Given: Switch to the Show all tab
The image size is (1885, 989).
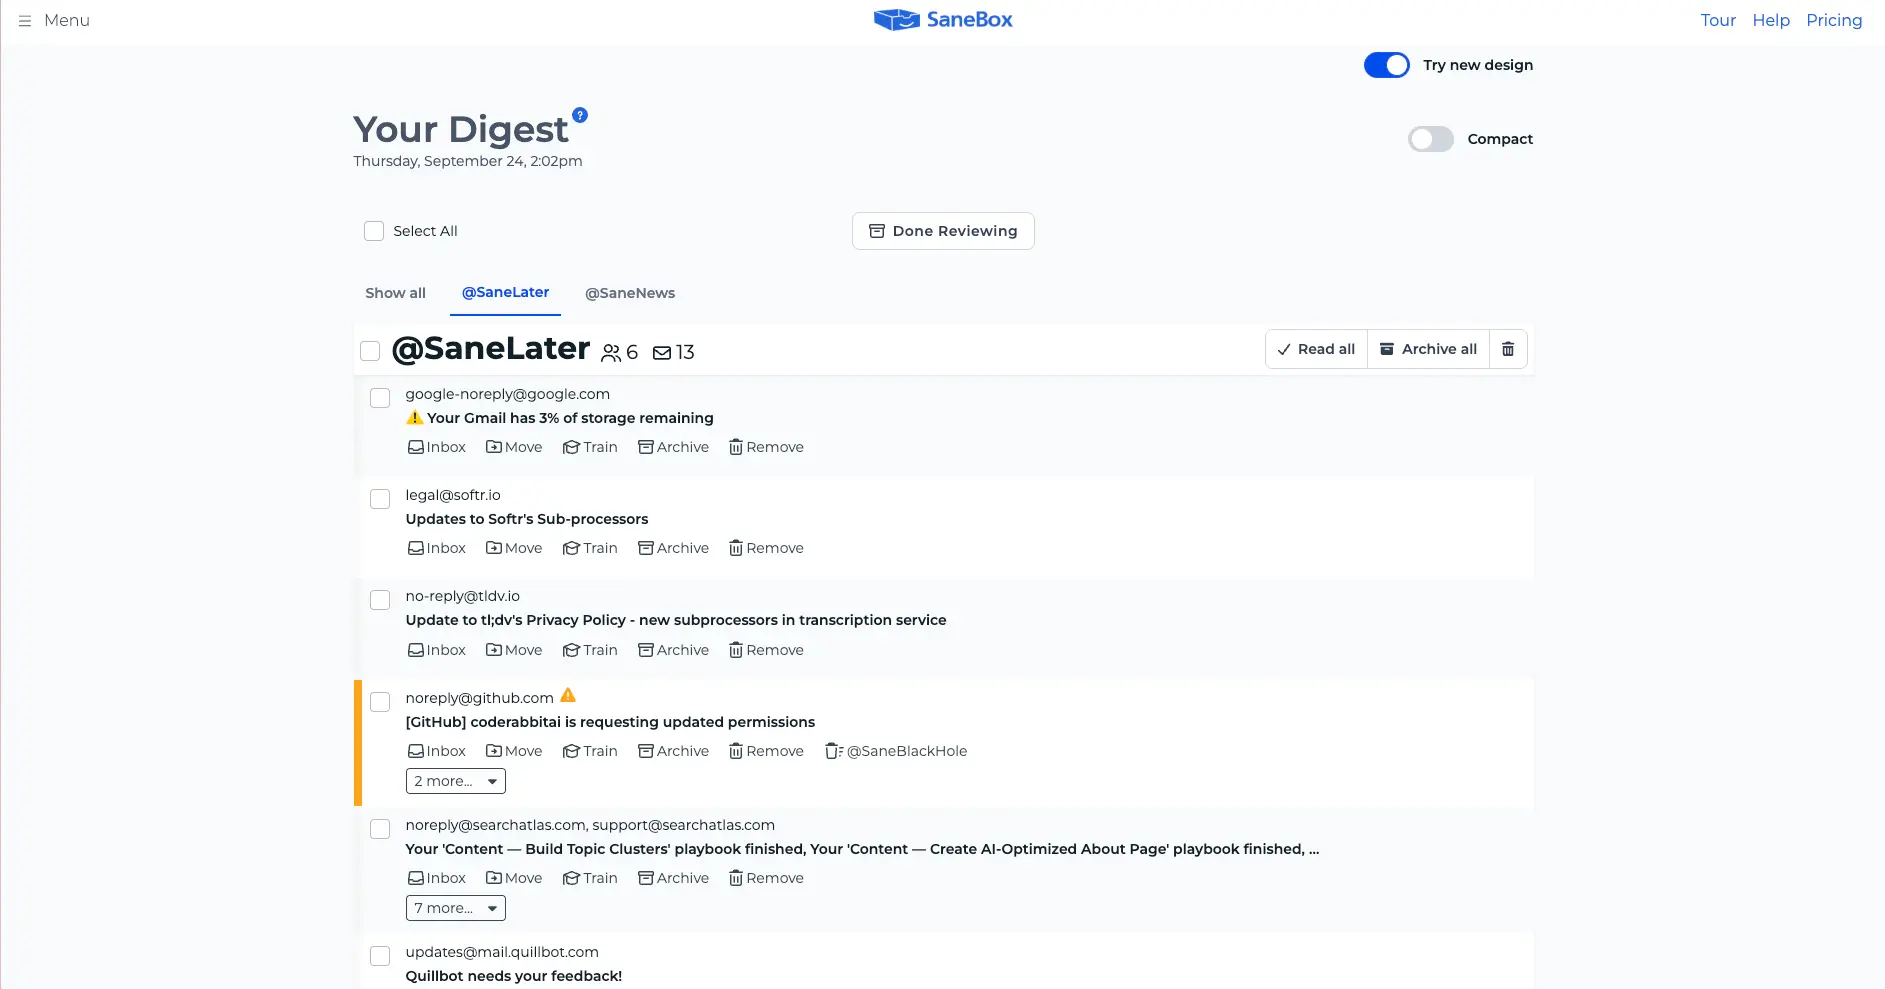Looking at the screenshot, I should tap(395, 293).
